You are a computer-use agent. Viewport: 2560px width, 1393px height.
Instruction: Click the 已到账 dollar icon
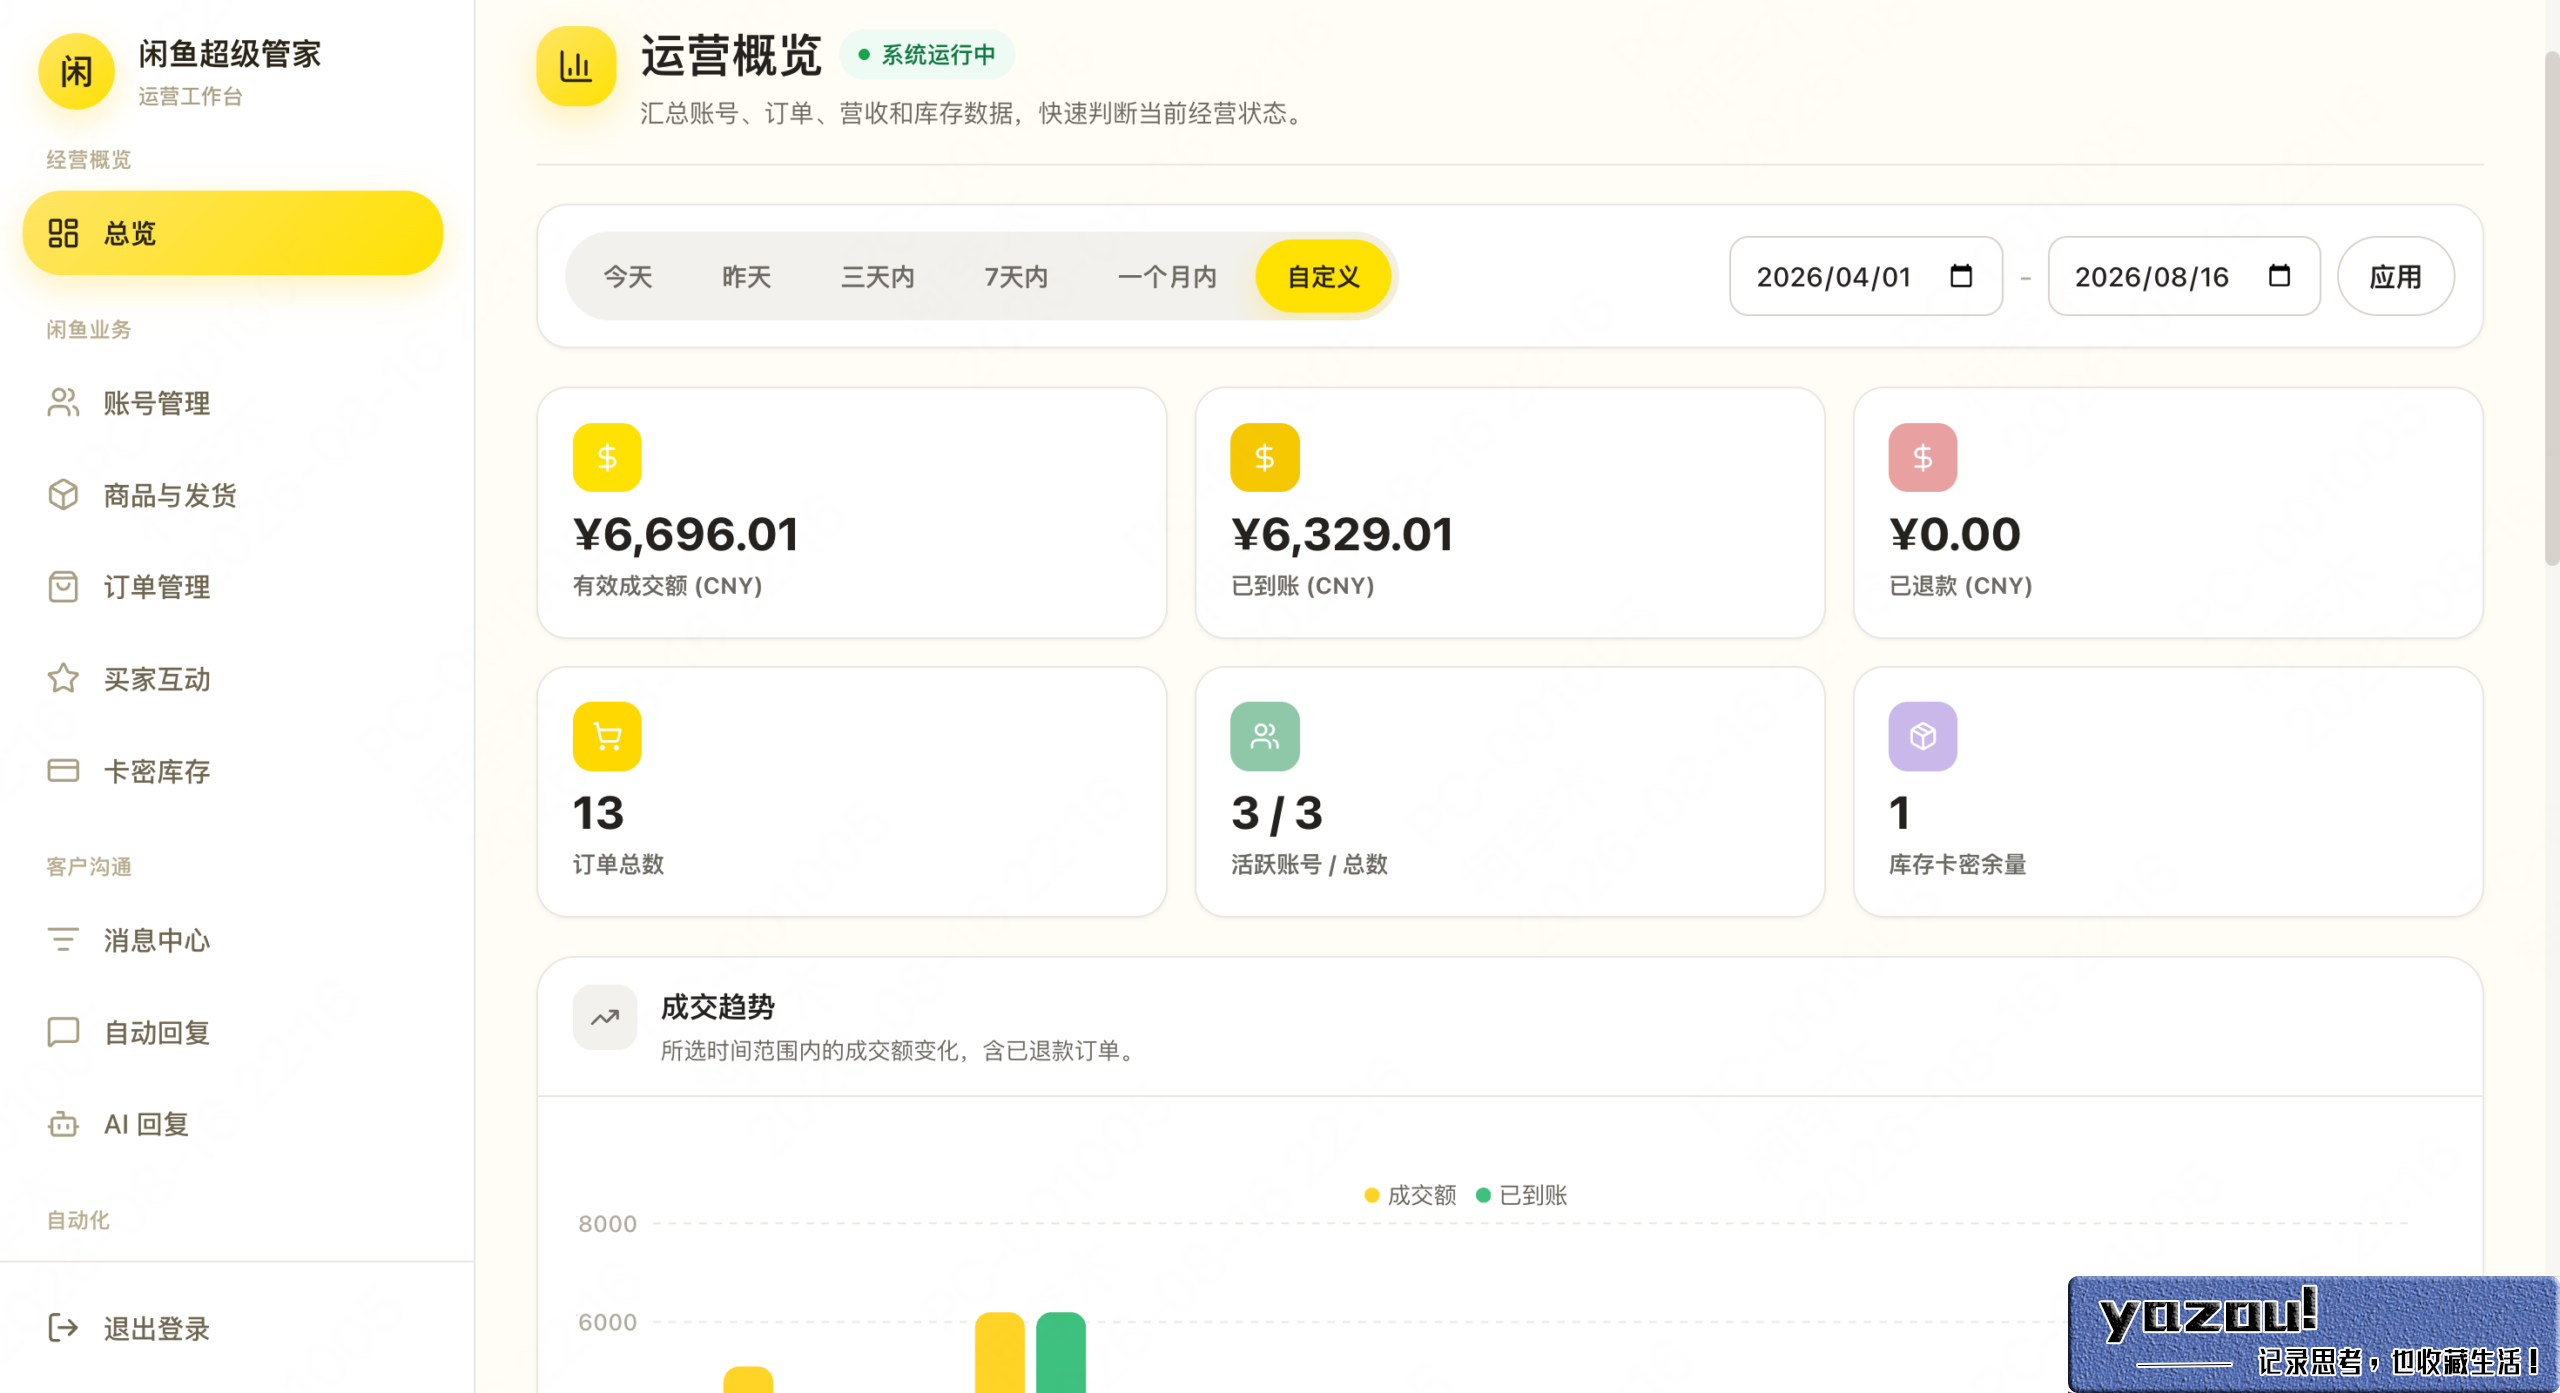click(1265, 457)
